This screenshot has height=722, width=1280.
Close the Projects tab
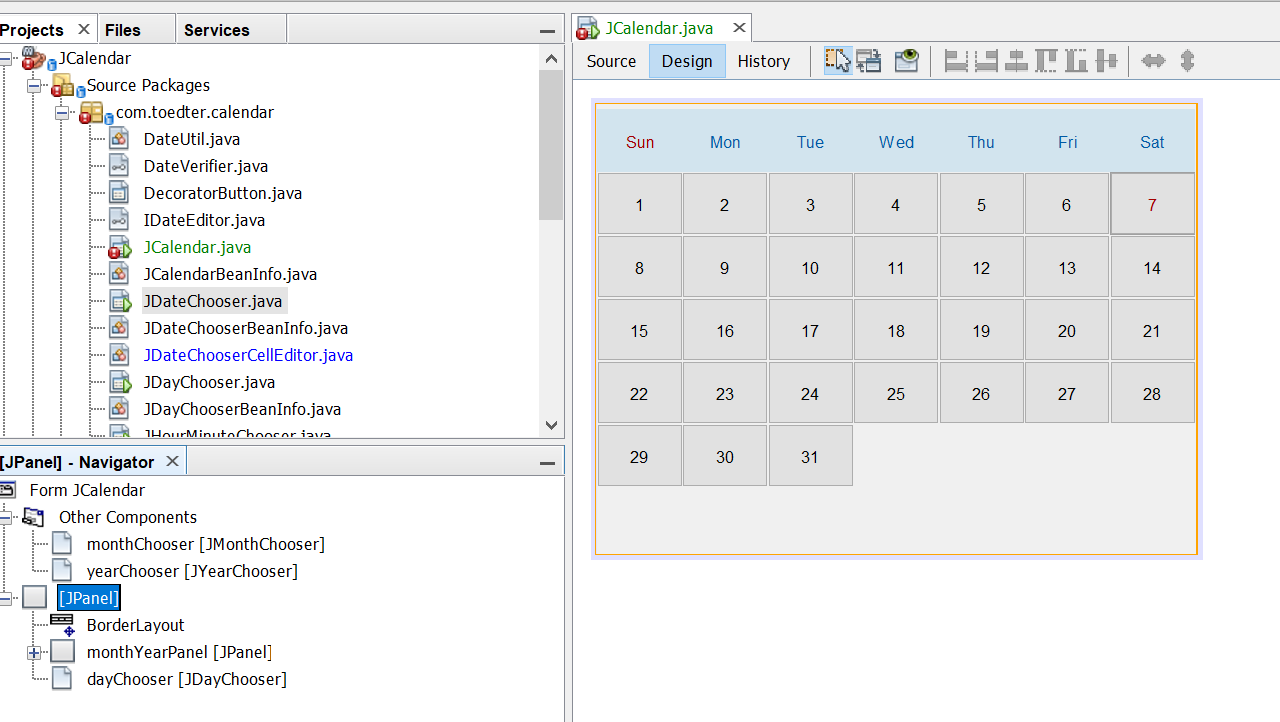tap(84, 30)
